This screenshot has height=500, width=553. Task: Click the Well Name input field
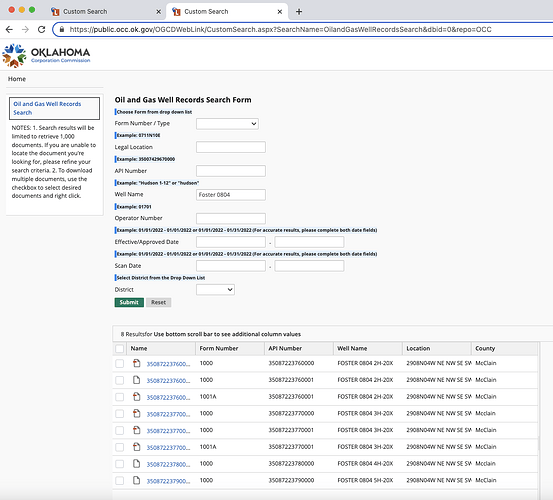click(231, 195)
